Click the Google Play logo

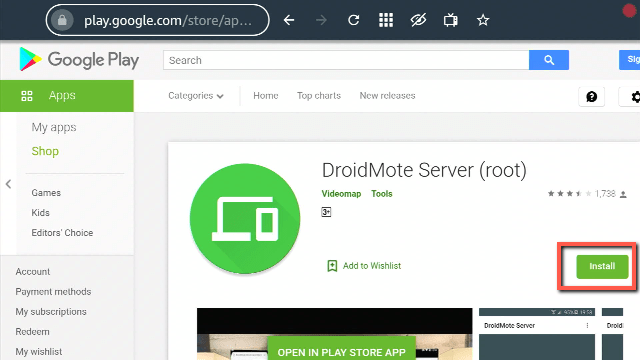click(x=79, y=60)
